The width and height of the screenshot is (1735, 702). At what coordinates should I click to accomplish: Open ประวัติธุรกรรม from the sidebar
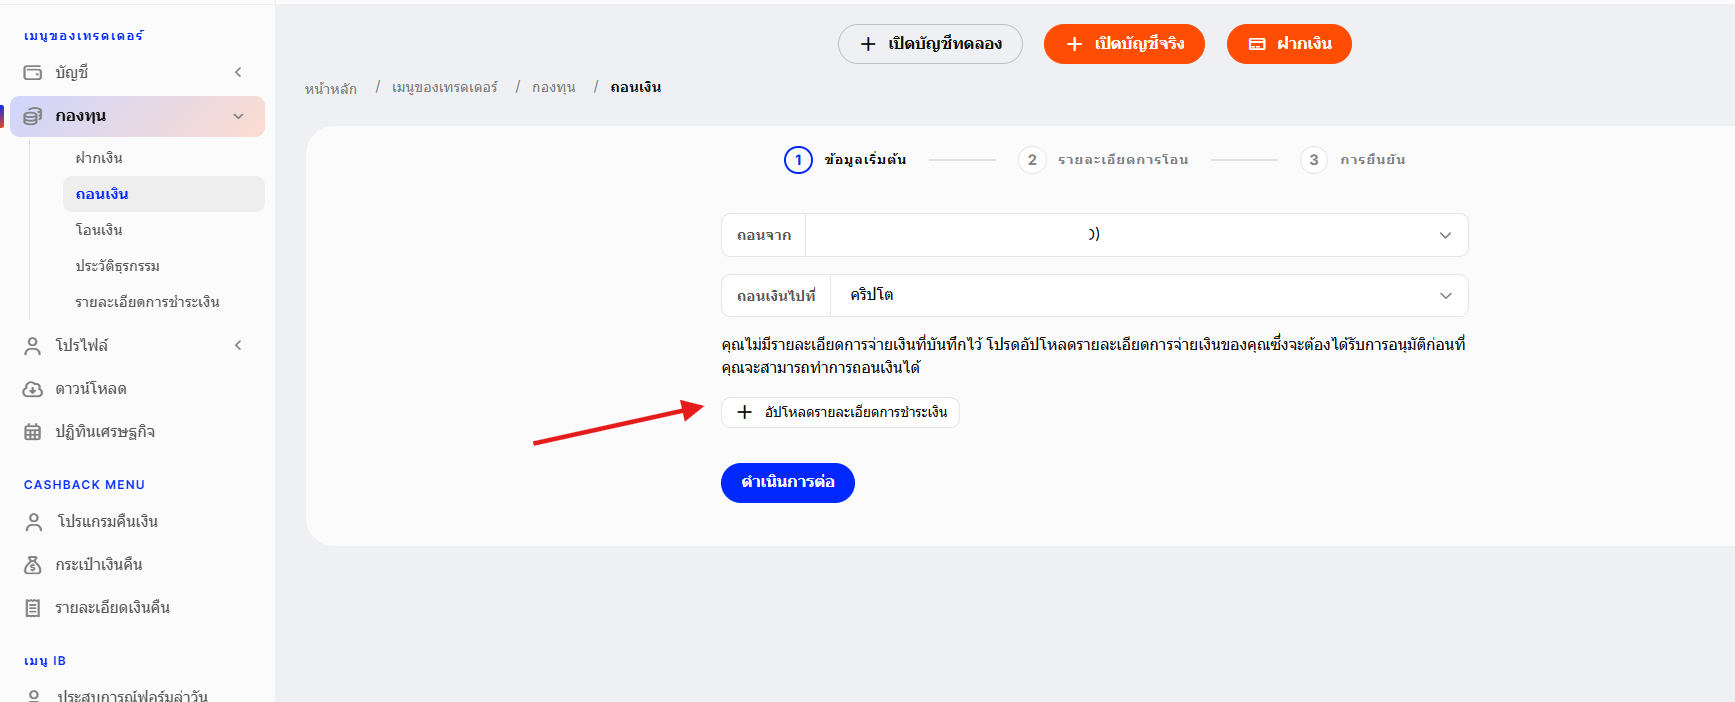118,266
